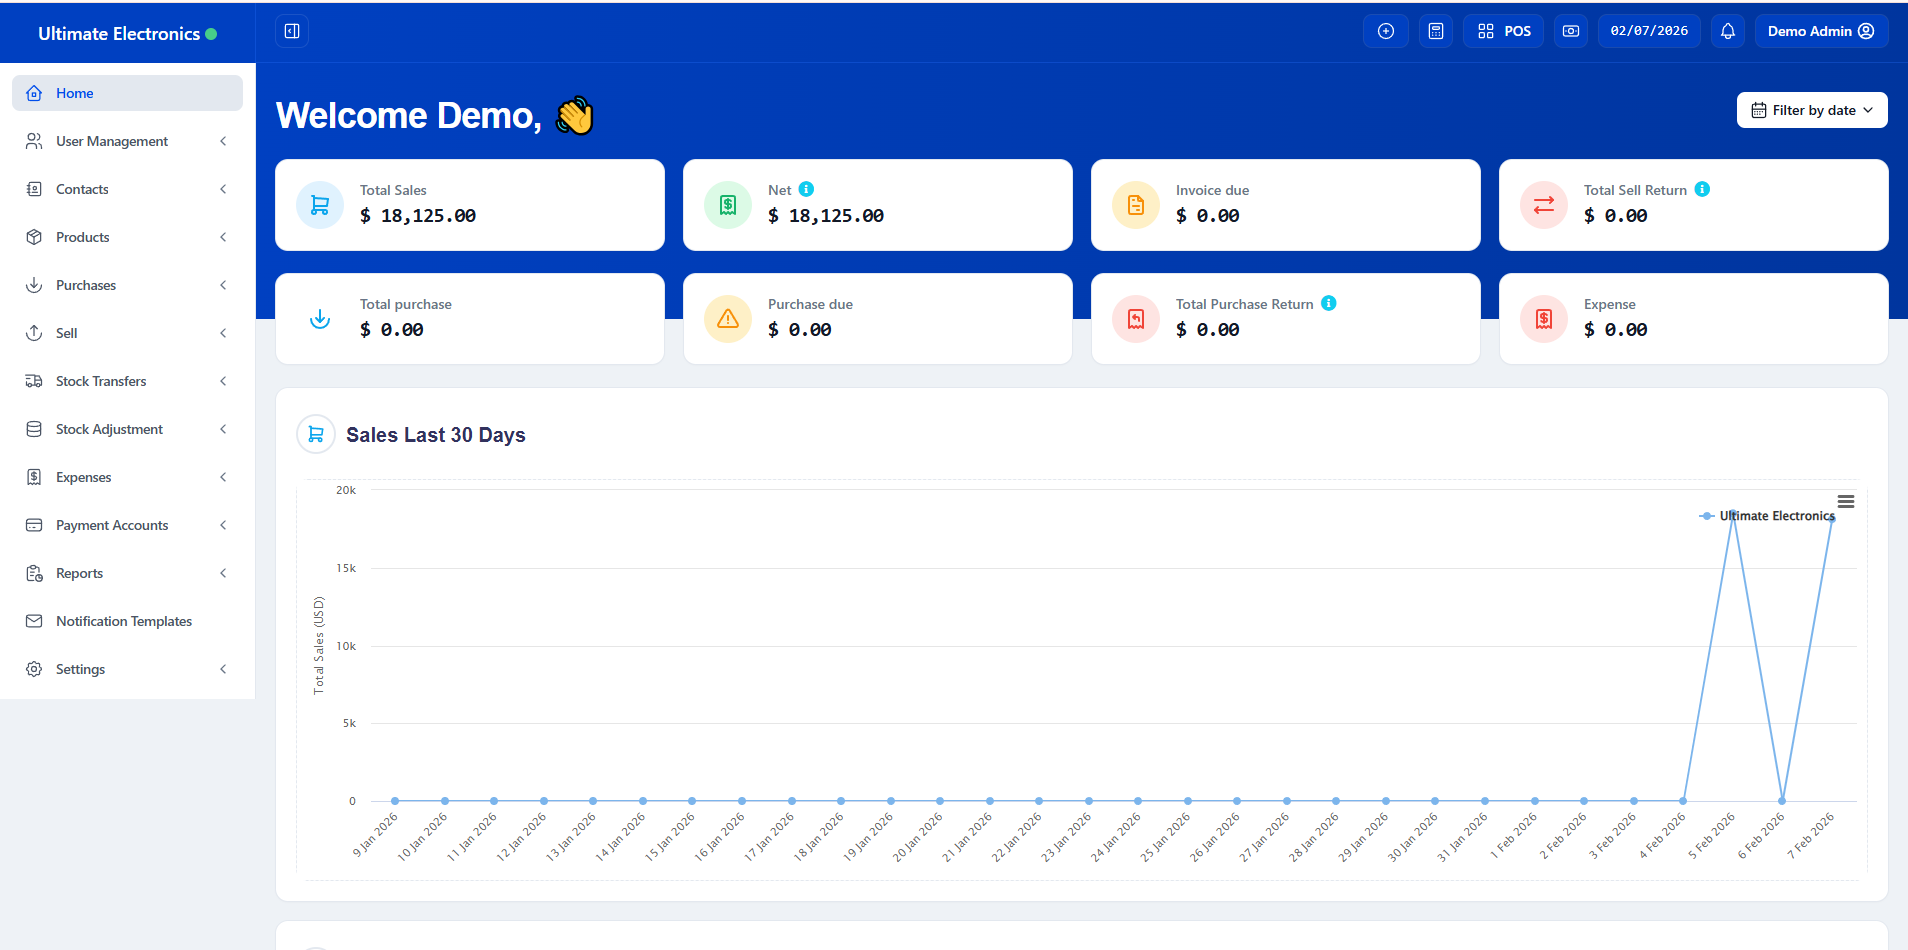Viewport: 1908px width, 950px height.
Task: Open the cash register icon near POS
Action: 1570,31
